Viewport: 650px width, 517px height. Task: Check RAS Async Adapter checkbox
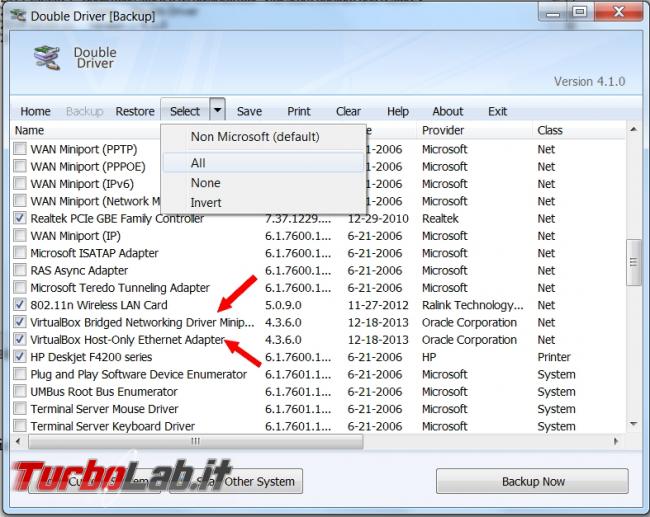tap(20, 270)
